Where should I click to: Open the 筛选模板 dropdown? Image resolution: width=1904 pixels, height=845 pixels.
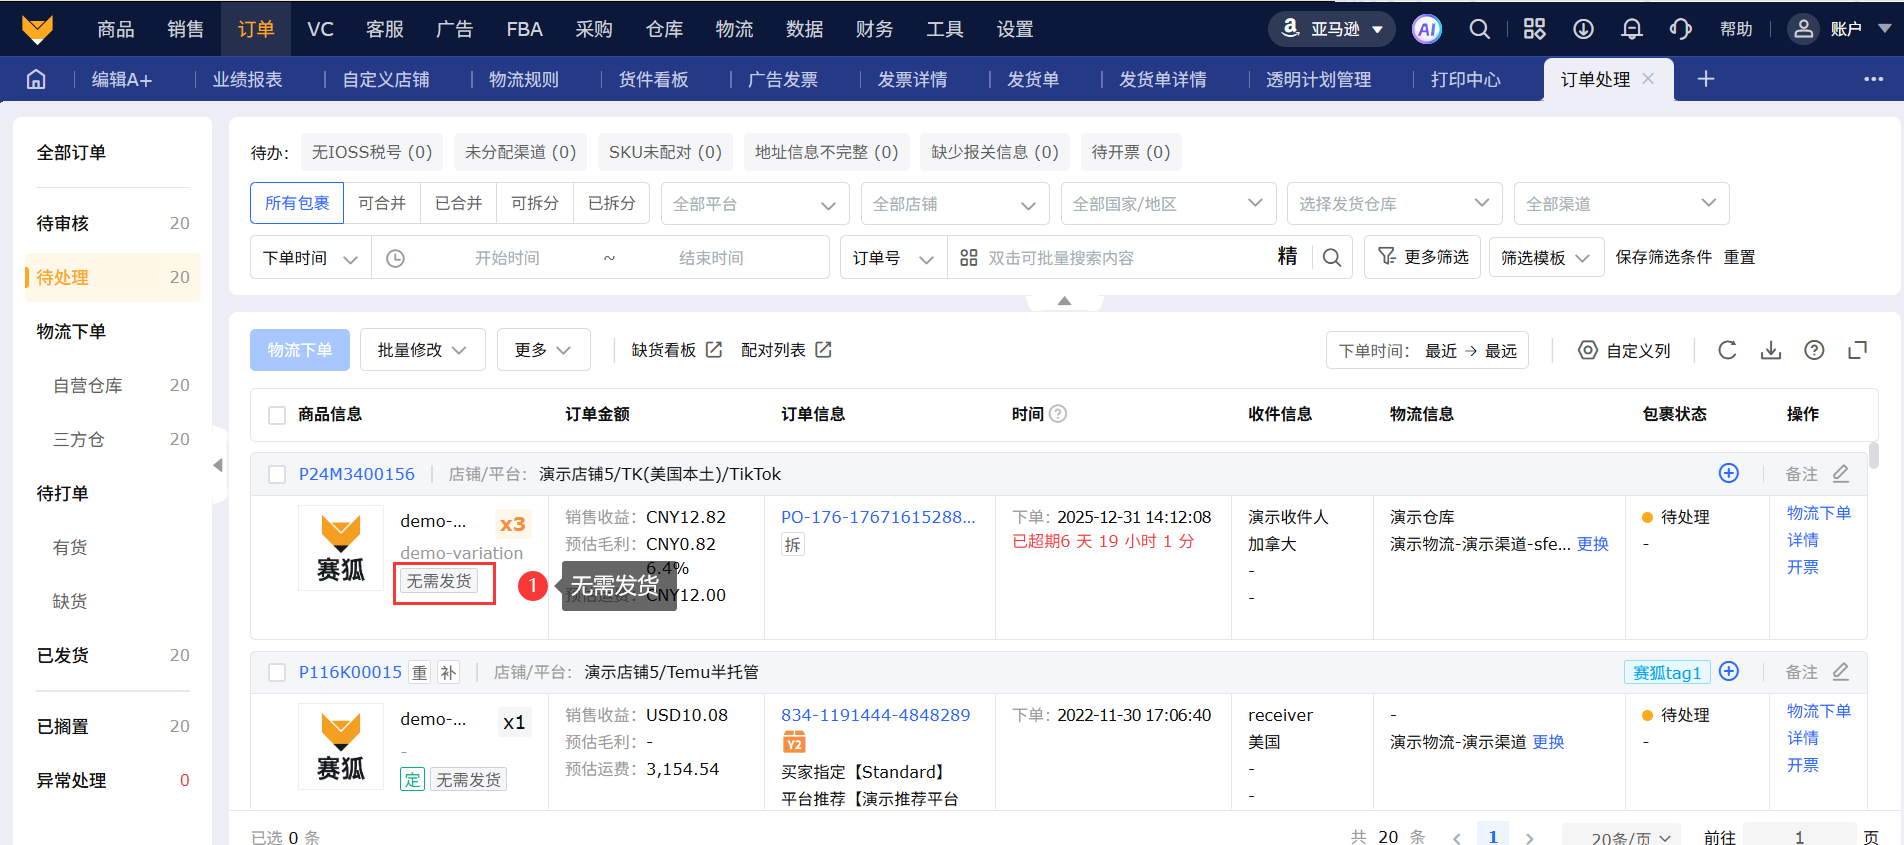click(x=1546, y=258)
